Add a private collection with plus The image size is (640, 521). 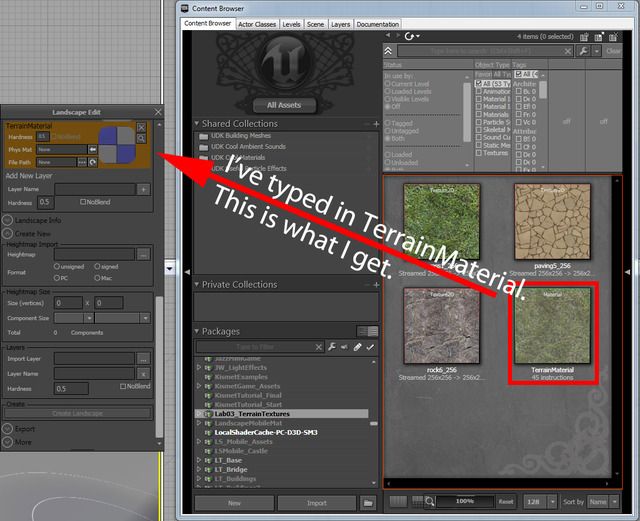click(376, 285)
